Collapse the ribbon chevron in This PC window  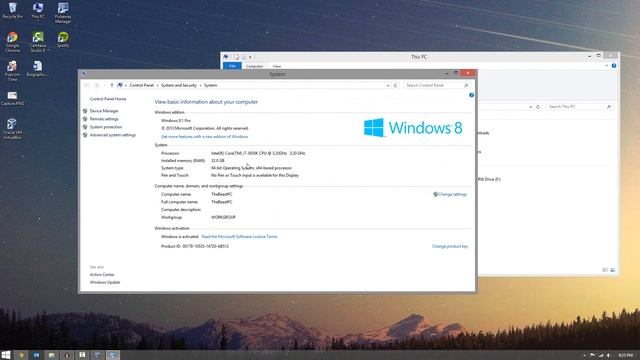pyautogui.click(x=607, y=66)
